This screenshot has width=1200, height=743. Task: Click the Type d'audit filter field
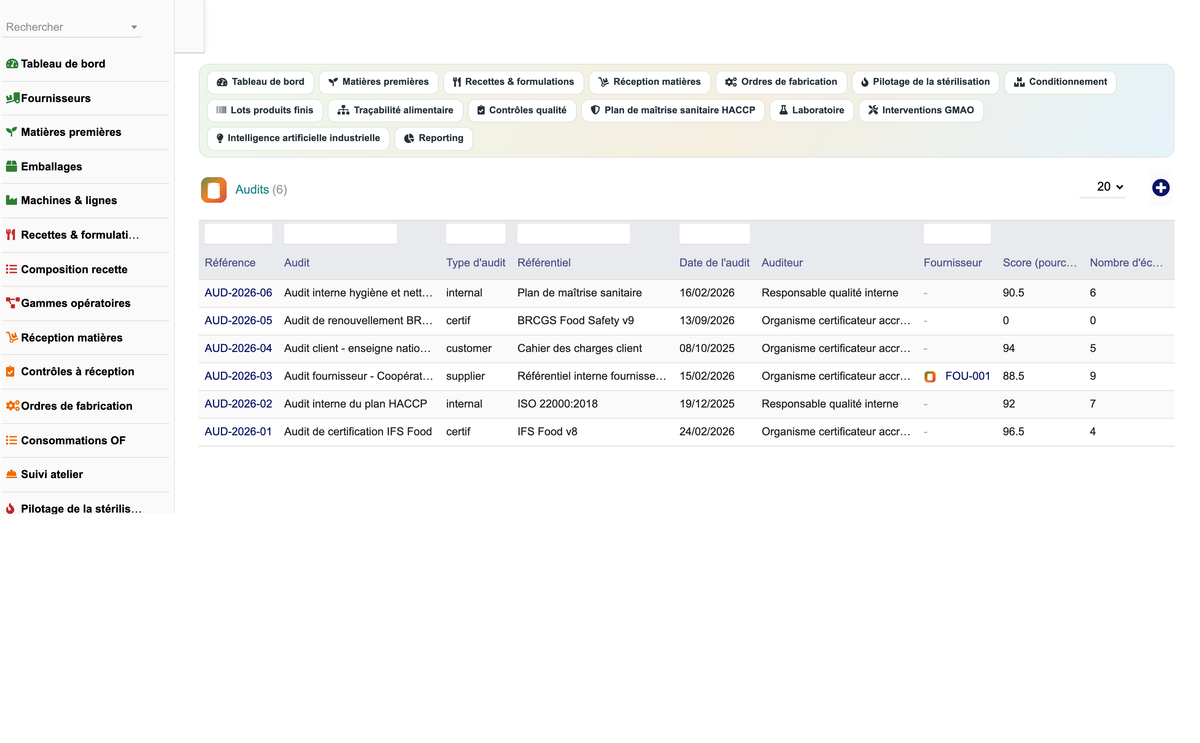tap(476, 234)
